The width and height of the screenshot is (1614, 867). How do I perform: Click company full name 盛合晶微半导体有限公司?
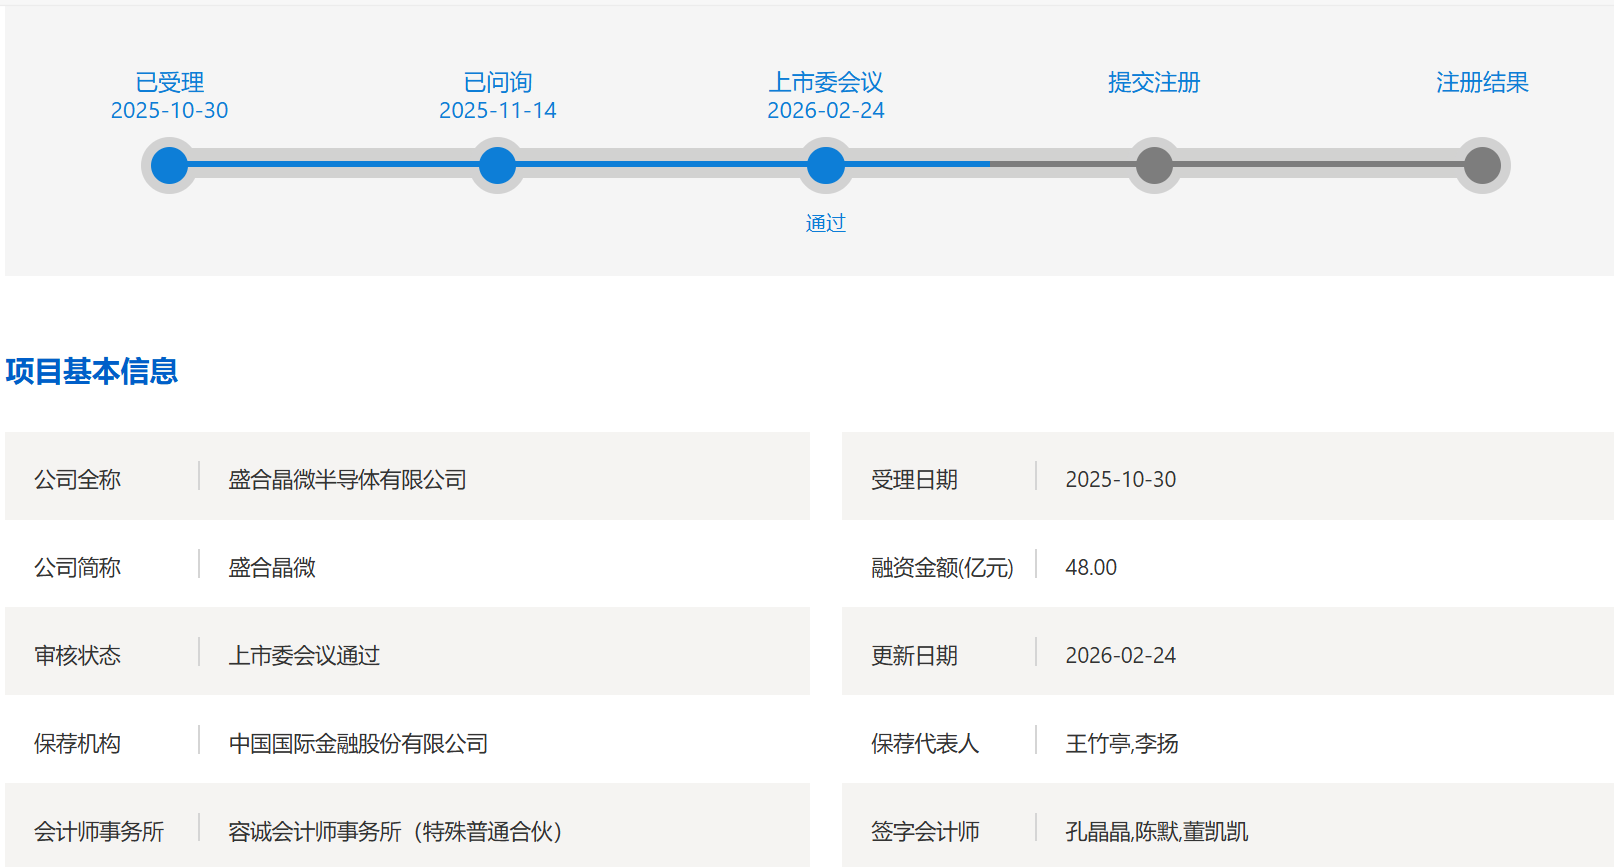click(347, 480)
